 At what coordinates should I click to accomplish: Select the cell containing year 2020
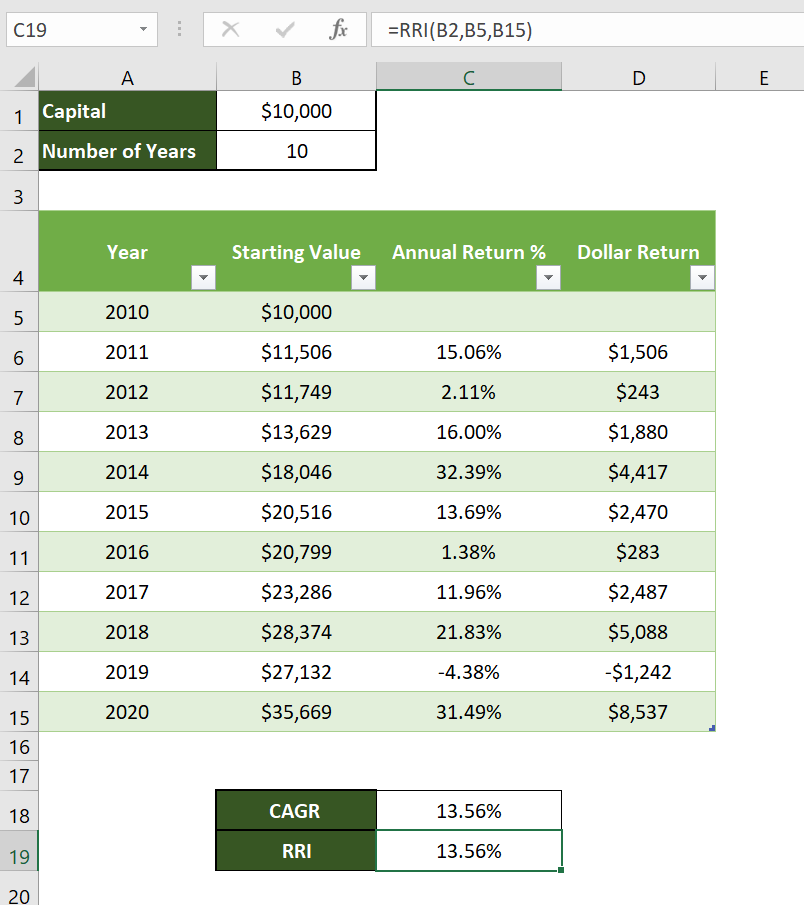127,712
